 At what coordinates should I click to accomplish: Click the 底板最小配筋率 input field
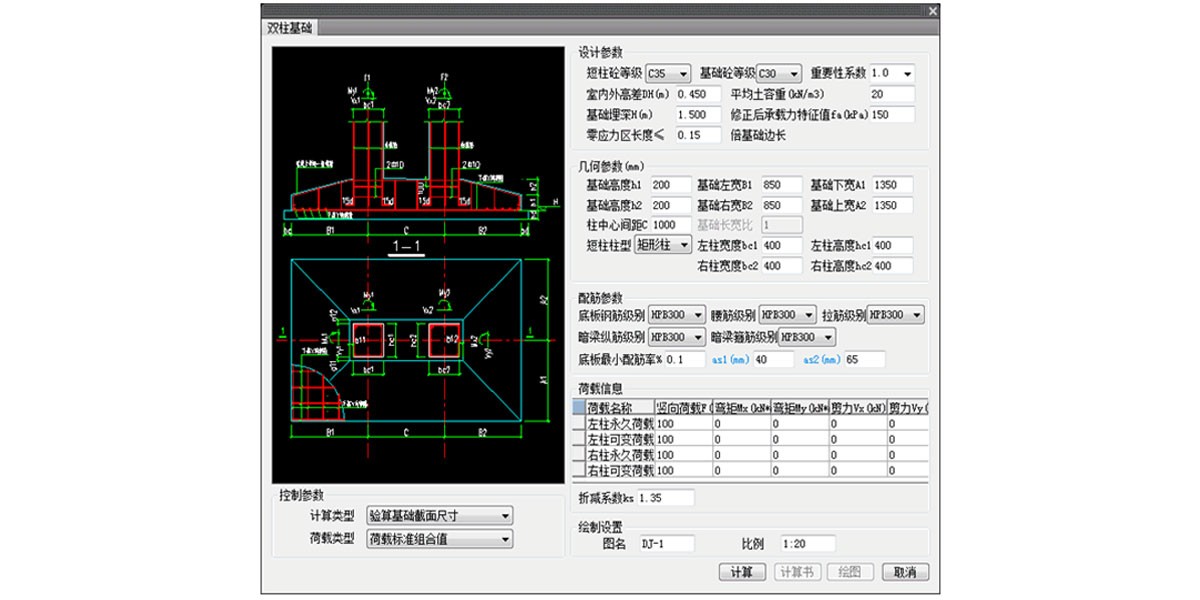tap(686, 360)
